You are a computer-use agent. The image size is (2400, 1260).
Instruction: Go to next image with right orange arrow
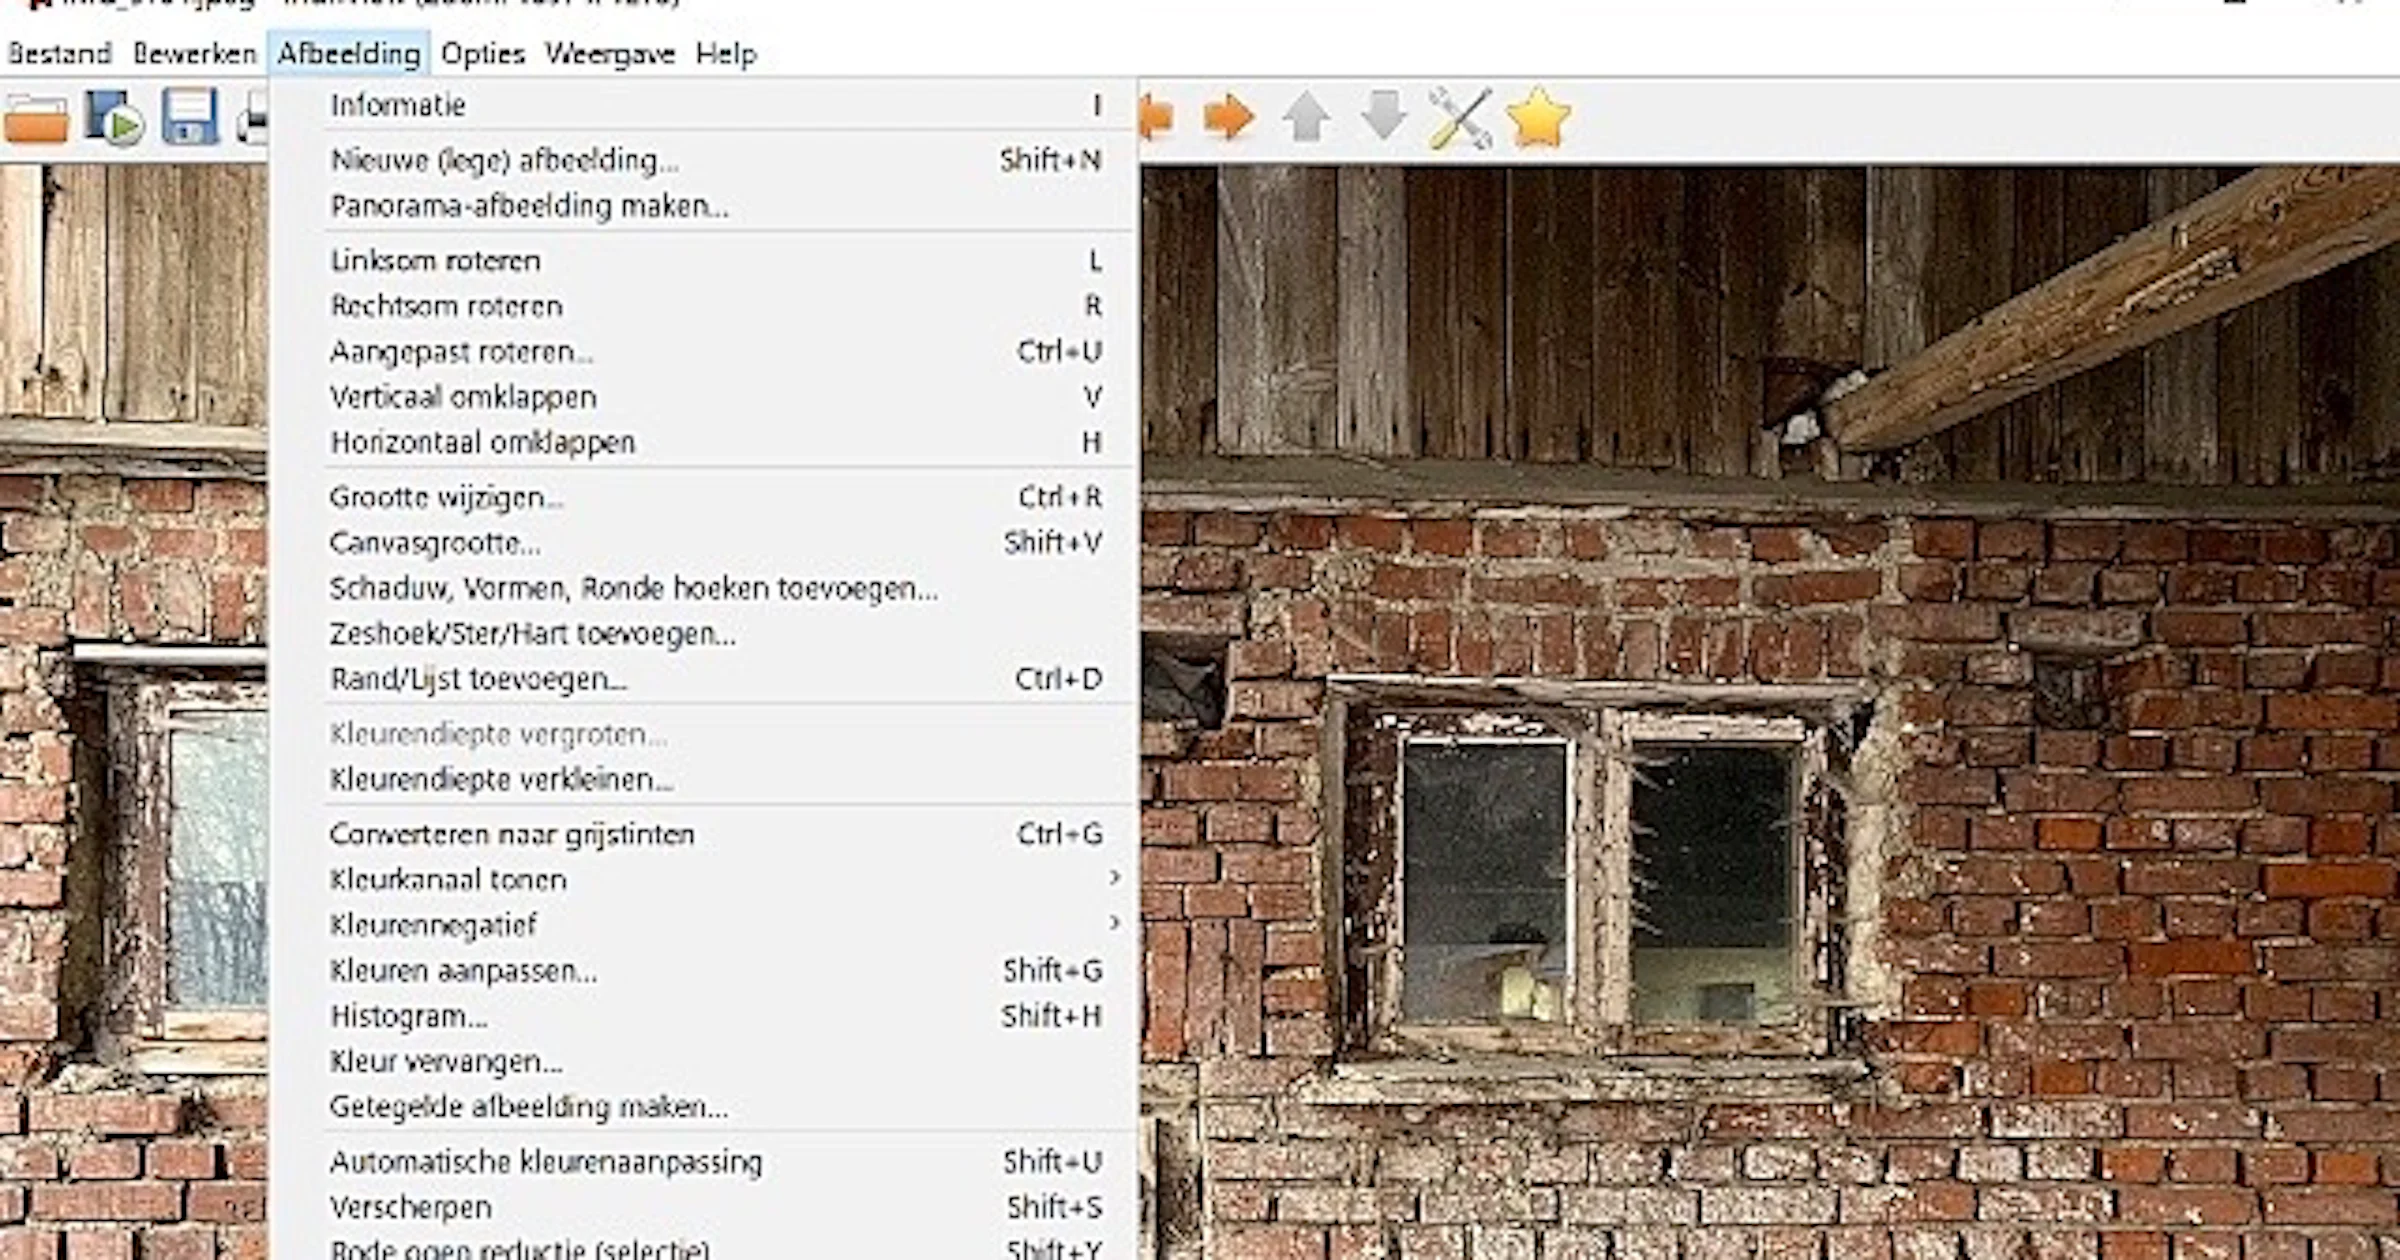[x=1228, y=118]
